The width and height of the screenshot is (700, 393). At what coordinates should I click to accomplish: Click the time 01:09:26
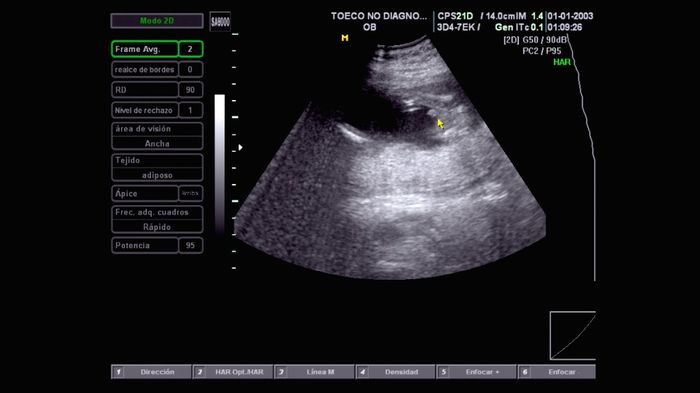pyautogui.click(x=565, y=27)
